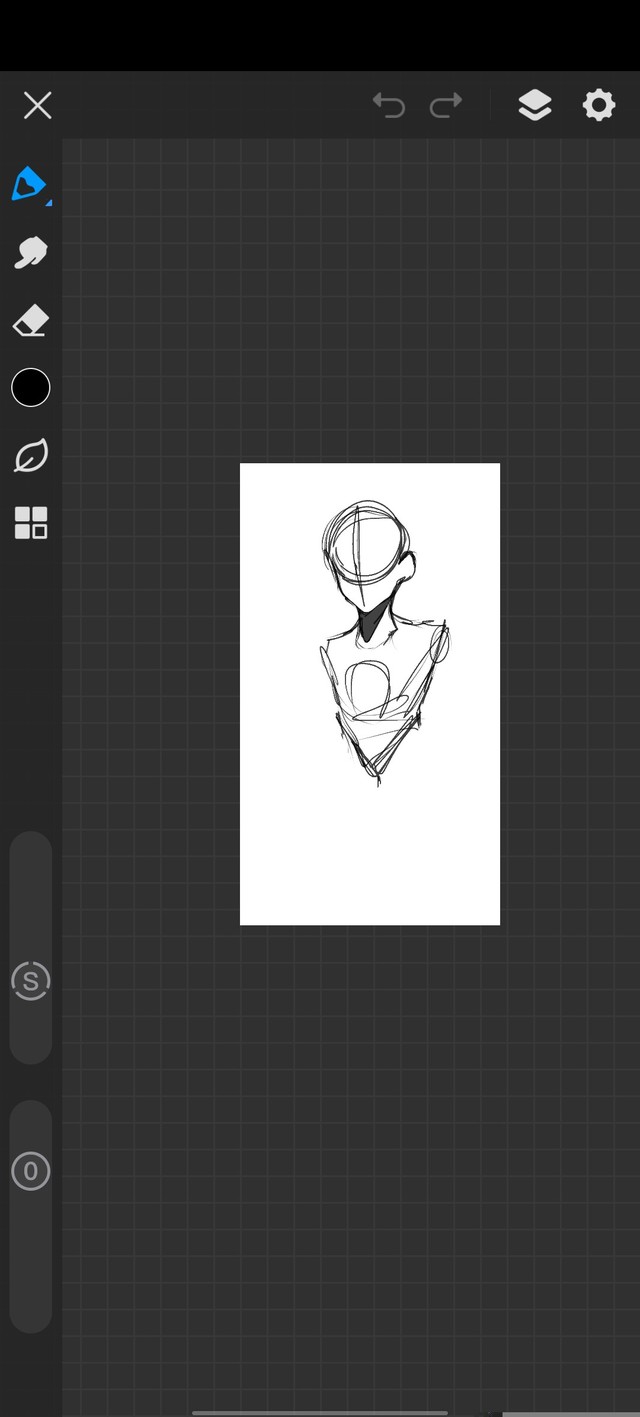Open the leaf-shaped tool icon
This screenshot has width=640, height=1417.
tap(31, 456)
